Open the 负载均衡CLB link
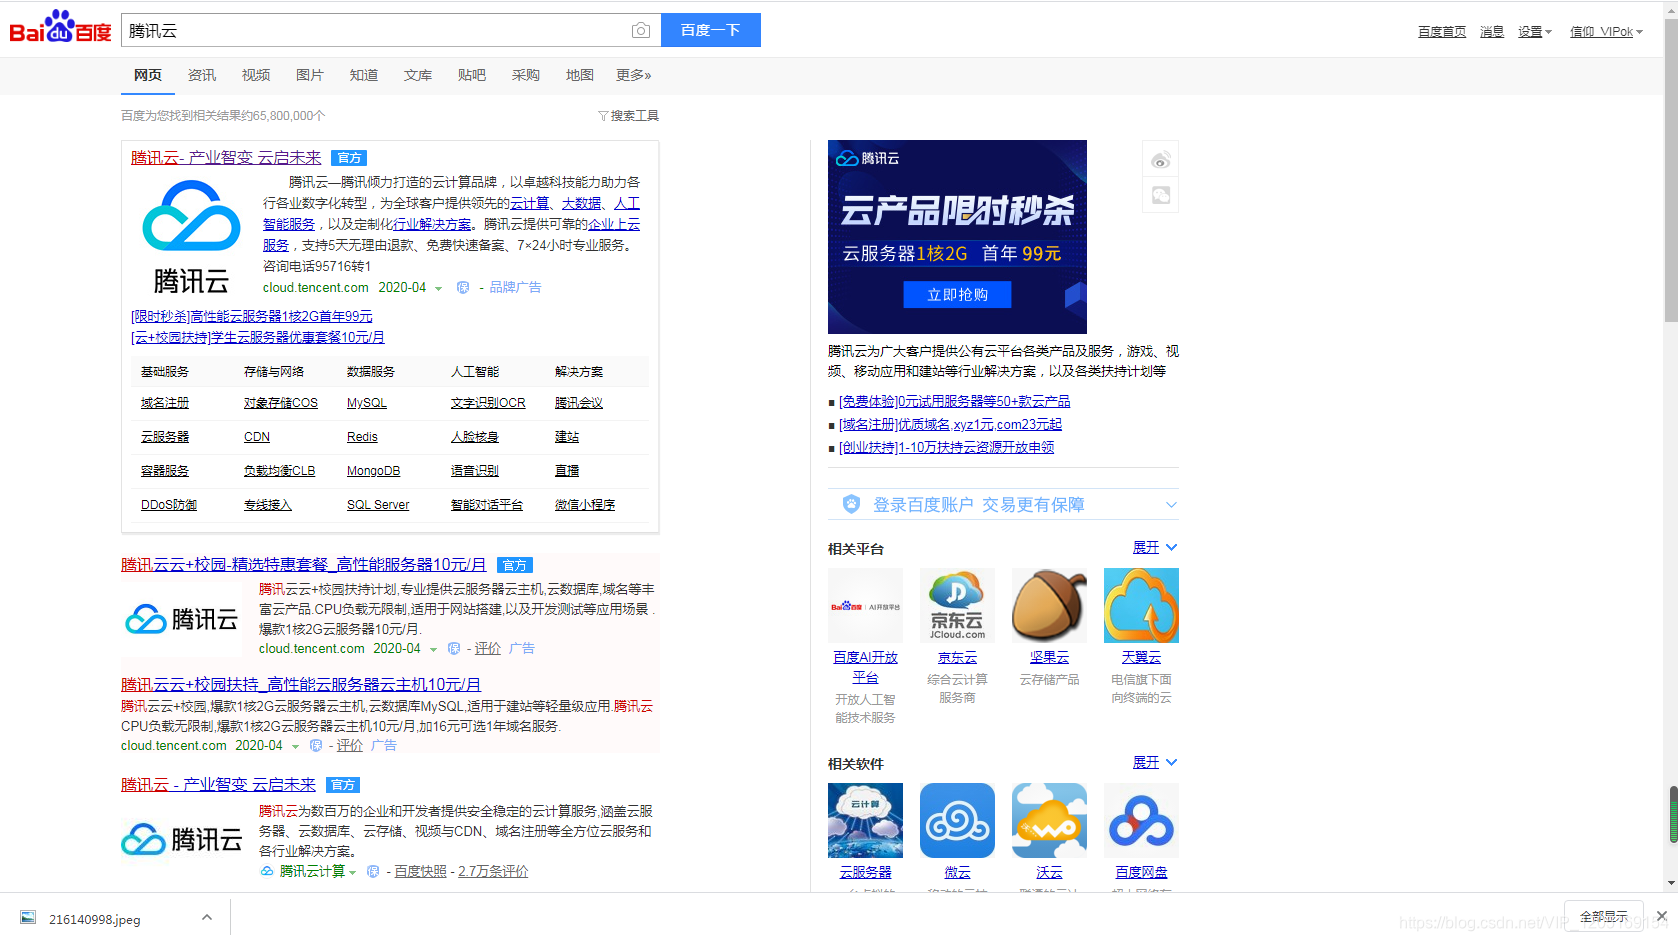The image size is (1678, 941). tap(280, 471)
